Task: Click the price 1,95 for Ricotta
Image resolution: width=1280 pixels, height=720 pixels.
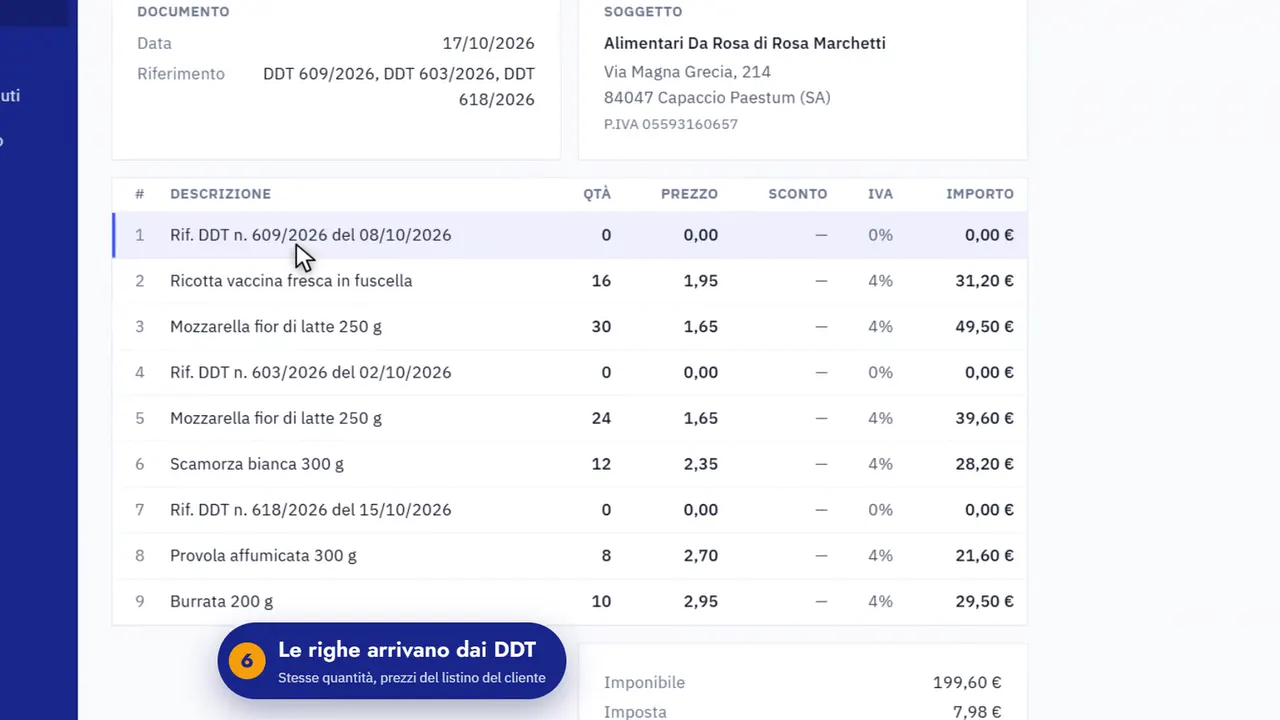Action: coord(701,281)
